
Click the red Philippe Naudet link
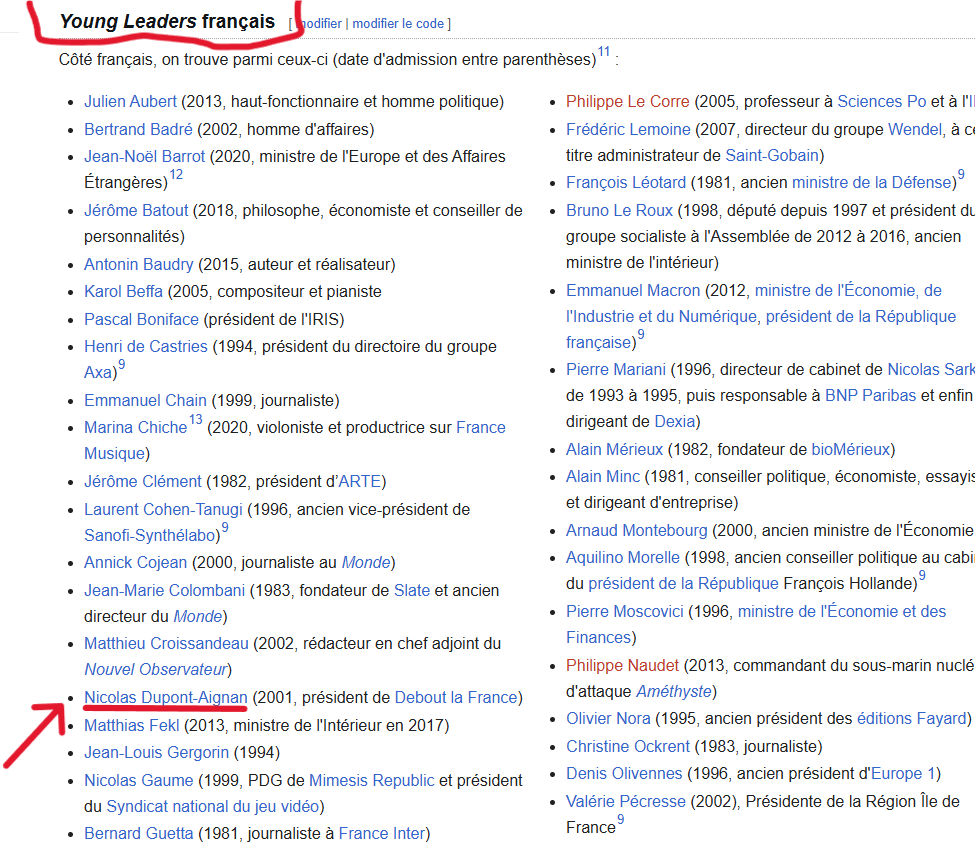pyautogui.click(x=622, y=665)
